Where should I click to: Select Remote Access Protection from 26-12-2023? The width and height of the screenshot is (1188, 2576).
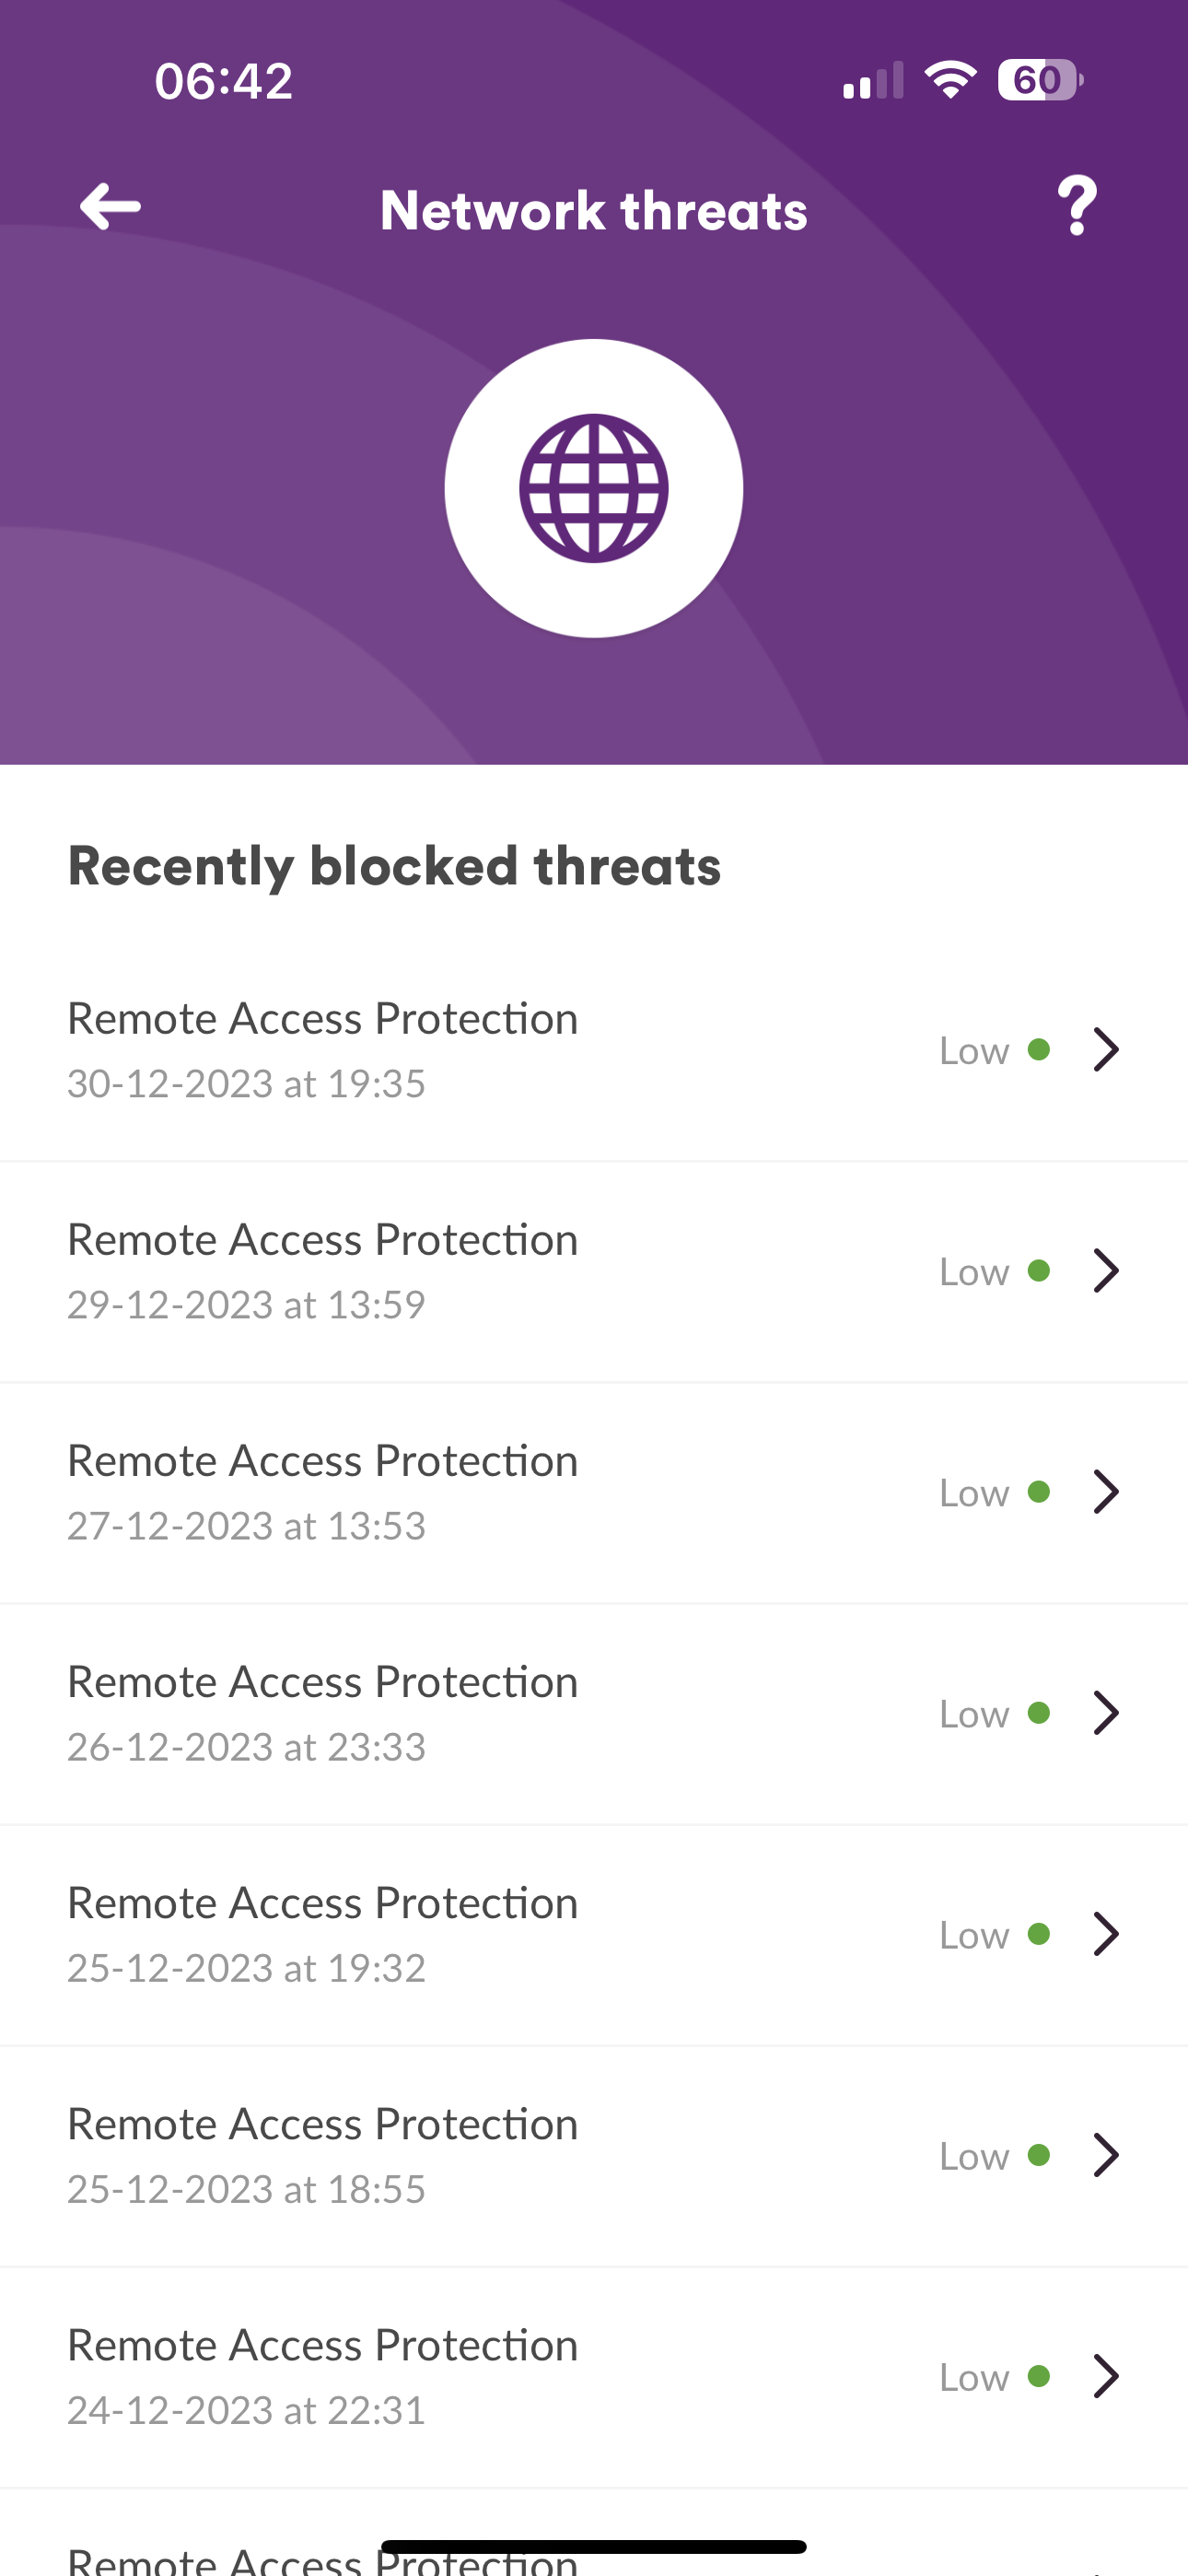point(322,1683)
